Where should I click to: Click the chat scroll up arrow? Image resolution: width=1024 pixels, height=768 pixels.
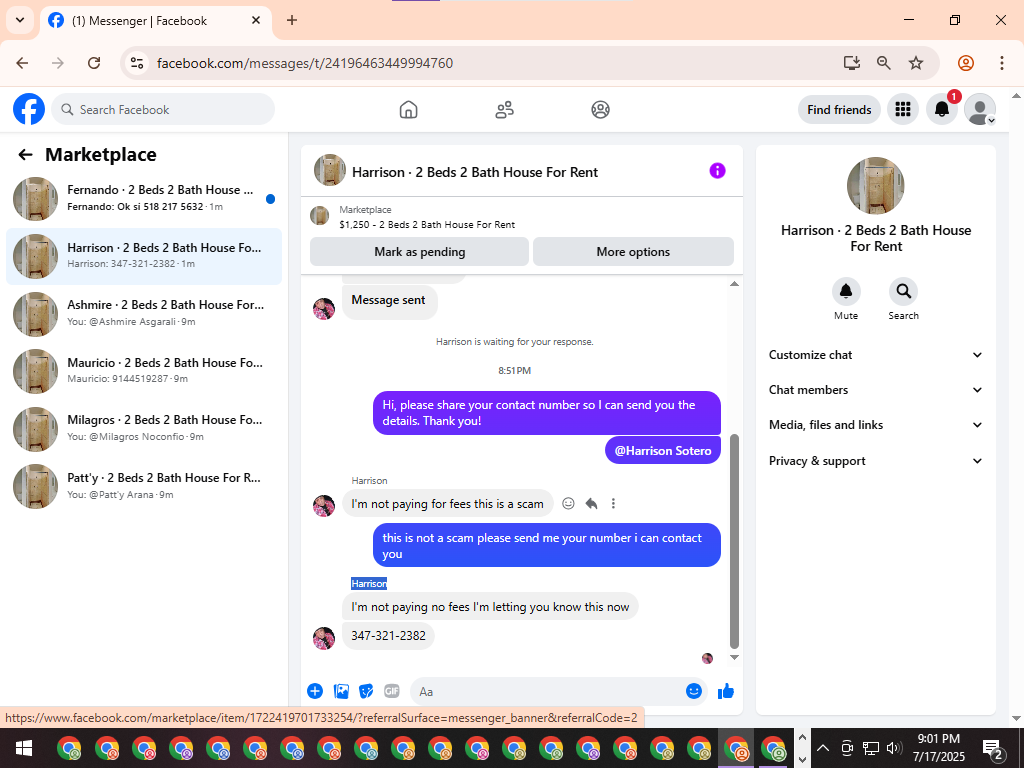tap(734, 283)
